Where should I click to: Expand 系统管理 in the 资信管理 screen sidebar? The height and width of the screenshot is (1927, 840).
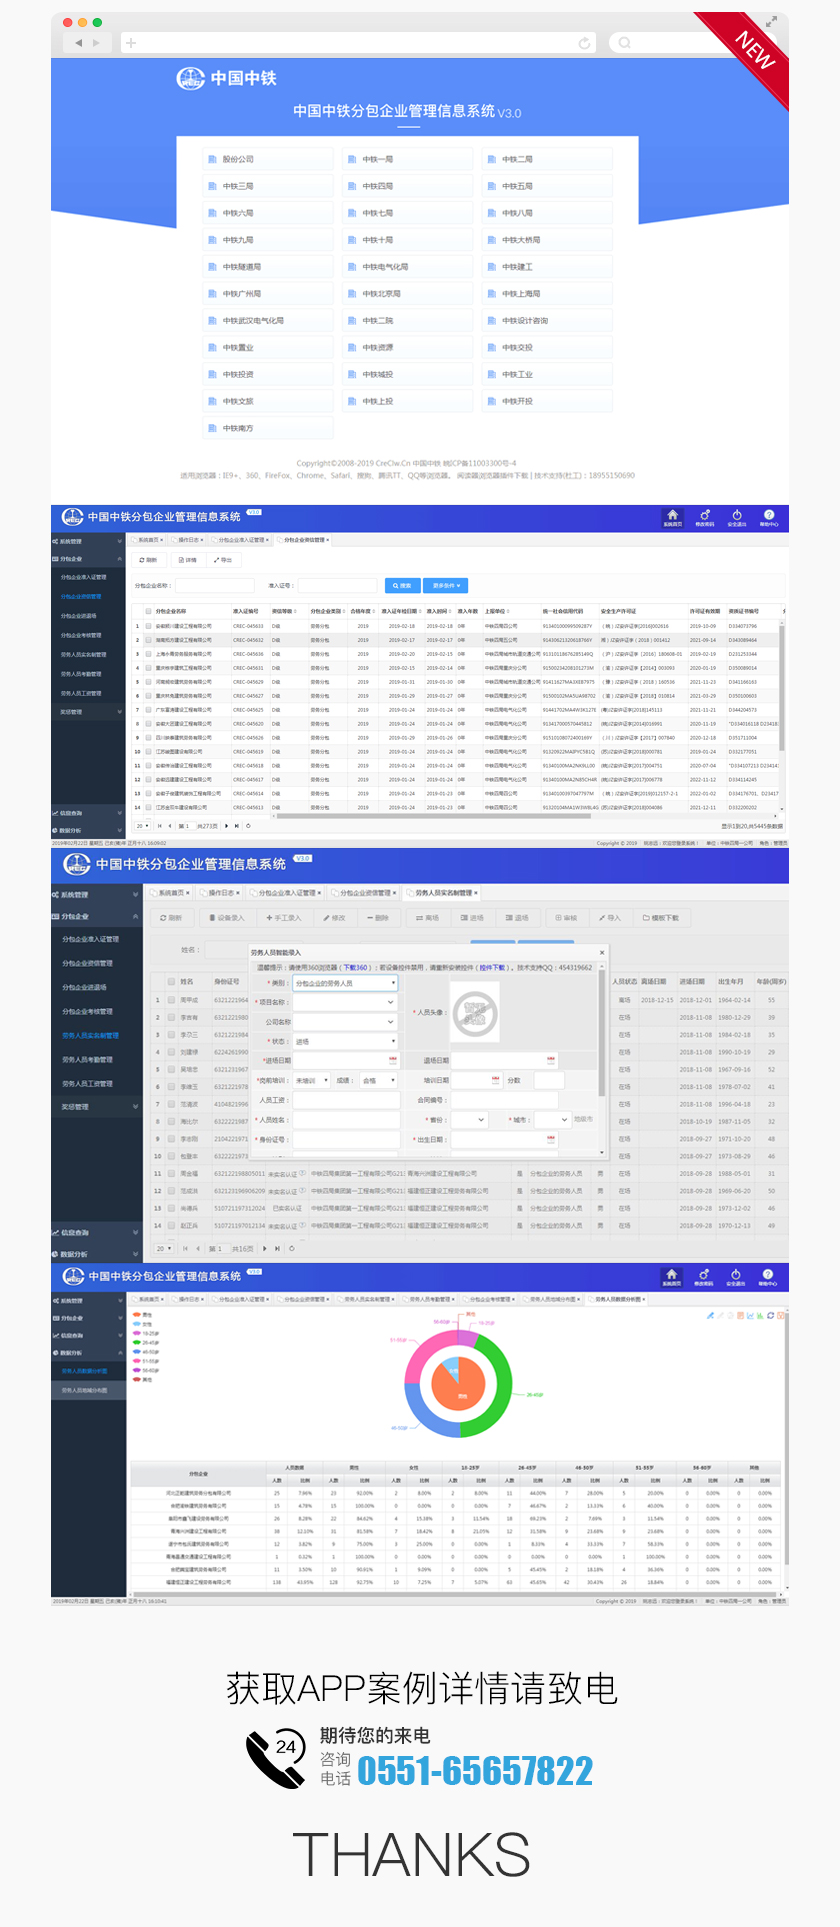(x=88, y=541)
